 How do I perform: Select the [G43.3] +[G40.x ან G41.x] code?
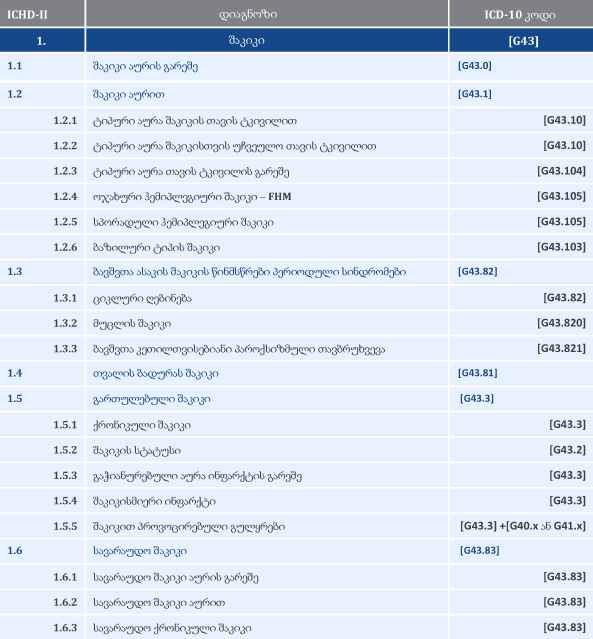tap(523, 526)
